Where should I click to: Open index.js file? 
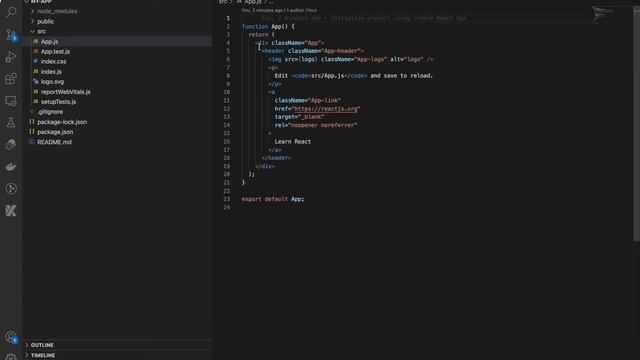51,71
